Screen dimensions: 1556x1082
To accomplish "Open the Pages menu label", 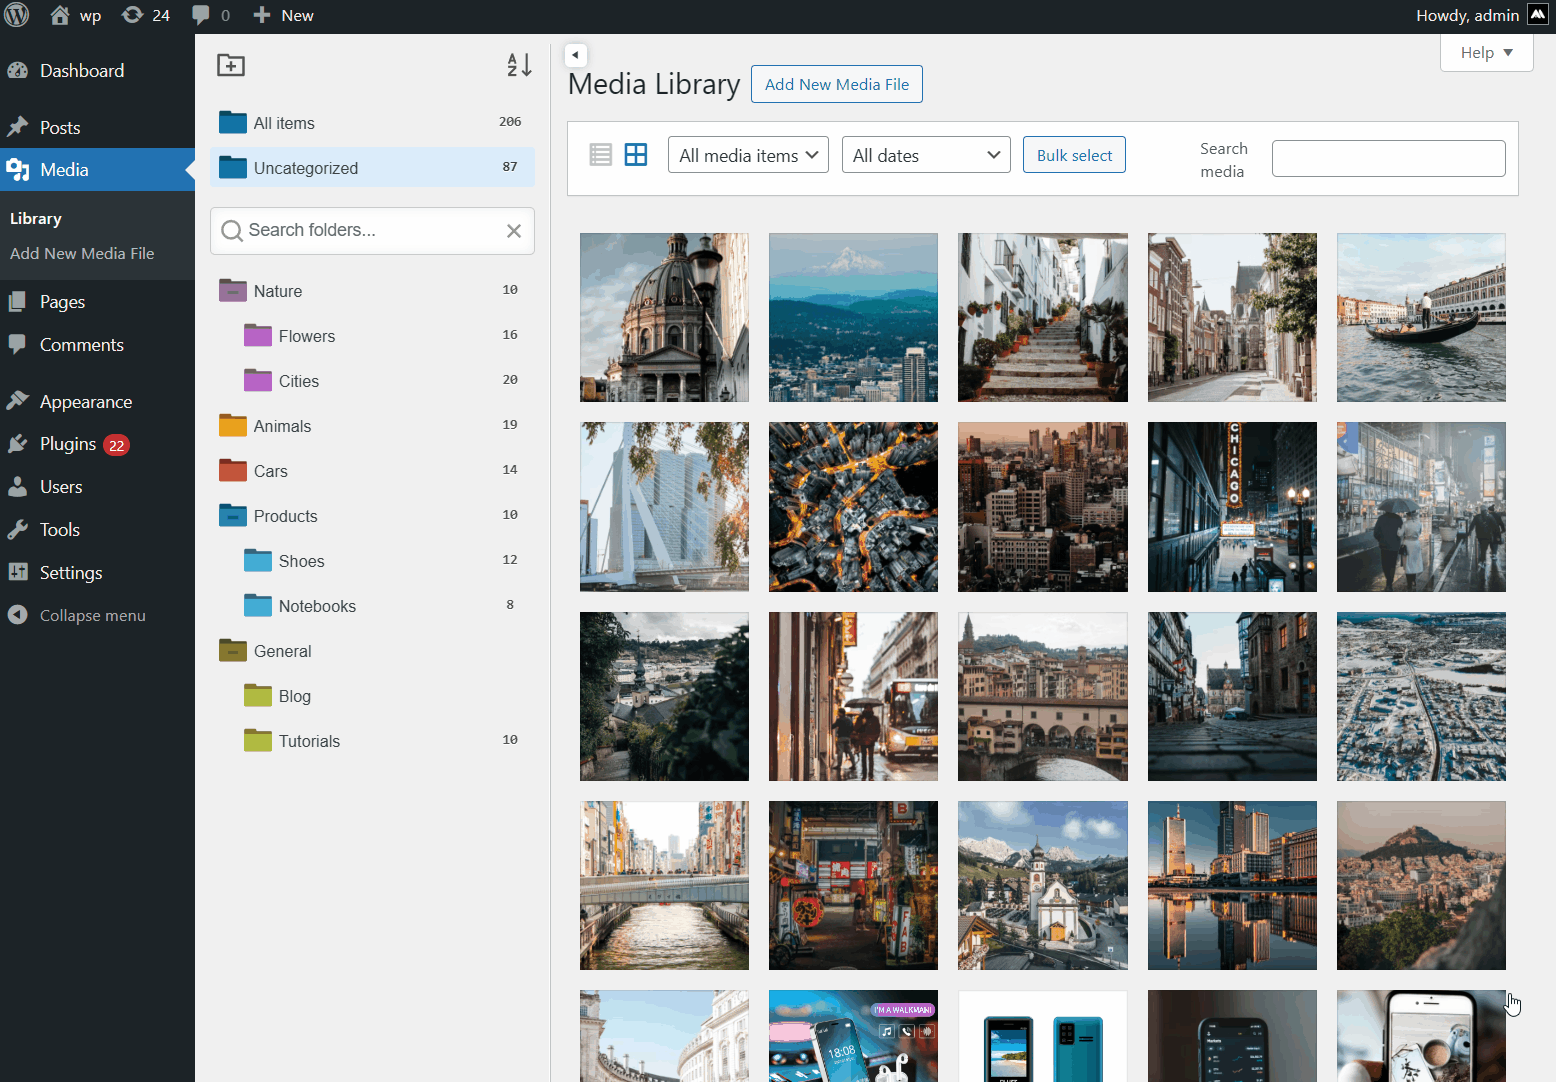I will [x=62, y=302].
